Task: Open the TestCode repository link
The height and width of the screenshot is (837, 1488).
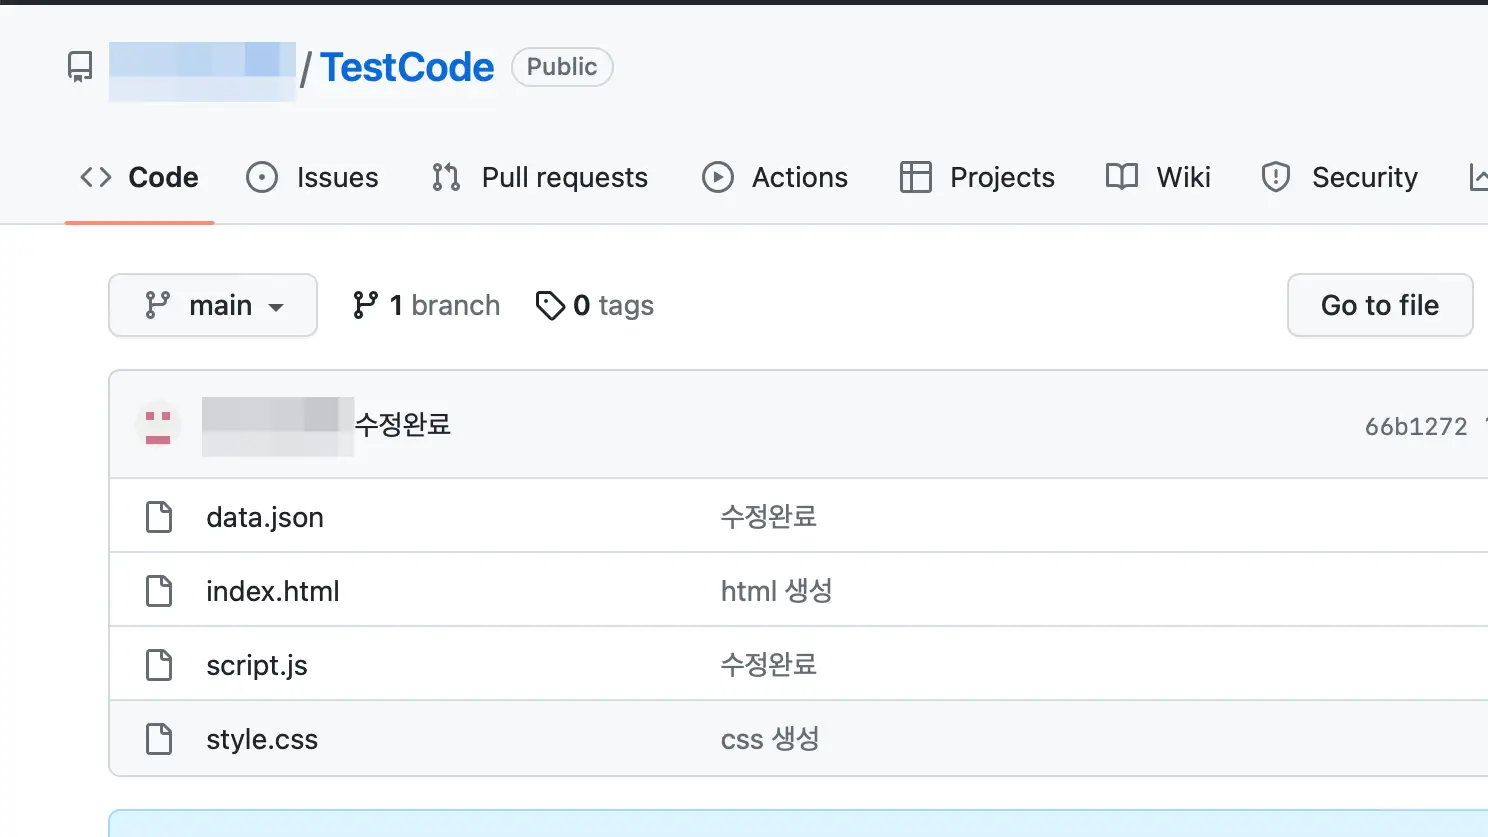Action: 406,67
